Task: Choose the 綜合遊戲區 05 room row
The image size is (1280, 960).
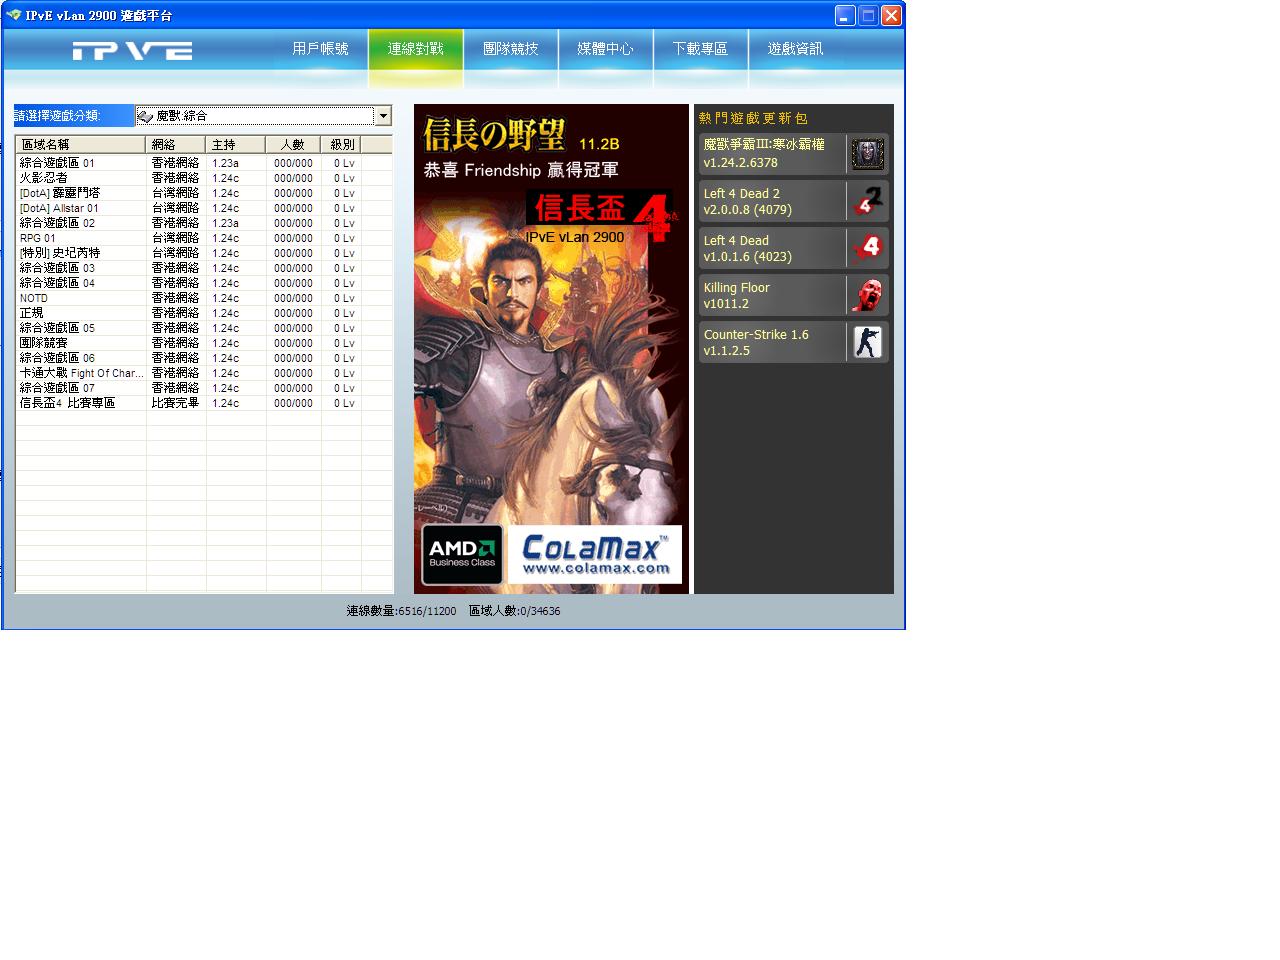Action: 204,328
